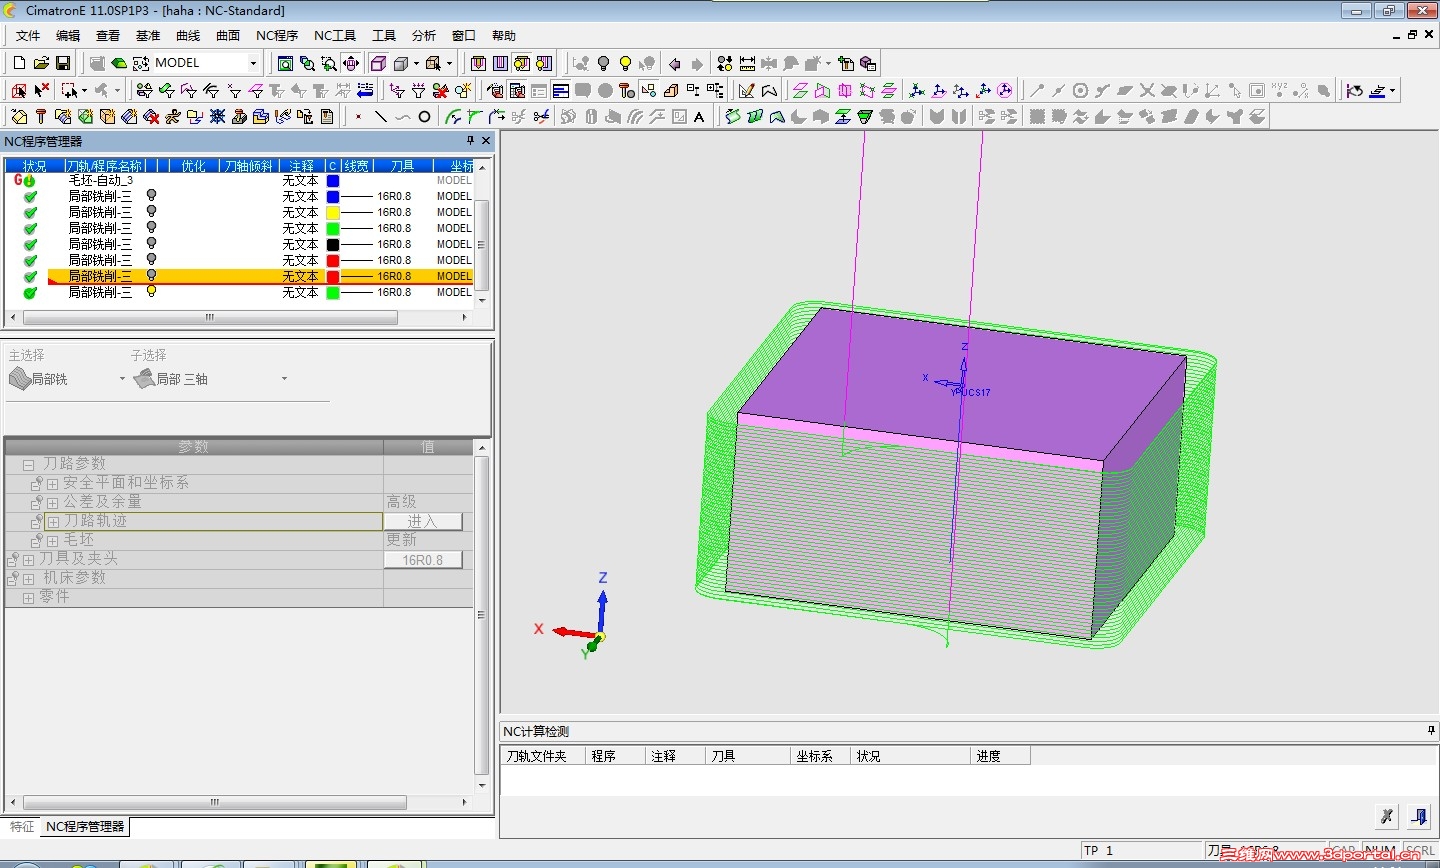This screenshot has height=868, width=1440.
Task: Click the yellow light bulb toolbar icon
Action: tap(625, 63)
